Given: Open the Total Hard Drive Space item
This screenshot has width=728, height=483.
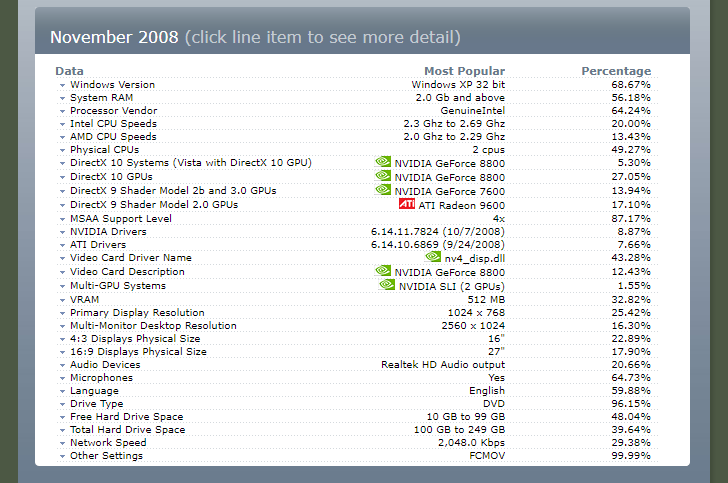Looking at the screenshot, I should (x=128, y=430).
